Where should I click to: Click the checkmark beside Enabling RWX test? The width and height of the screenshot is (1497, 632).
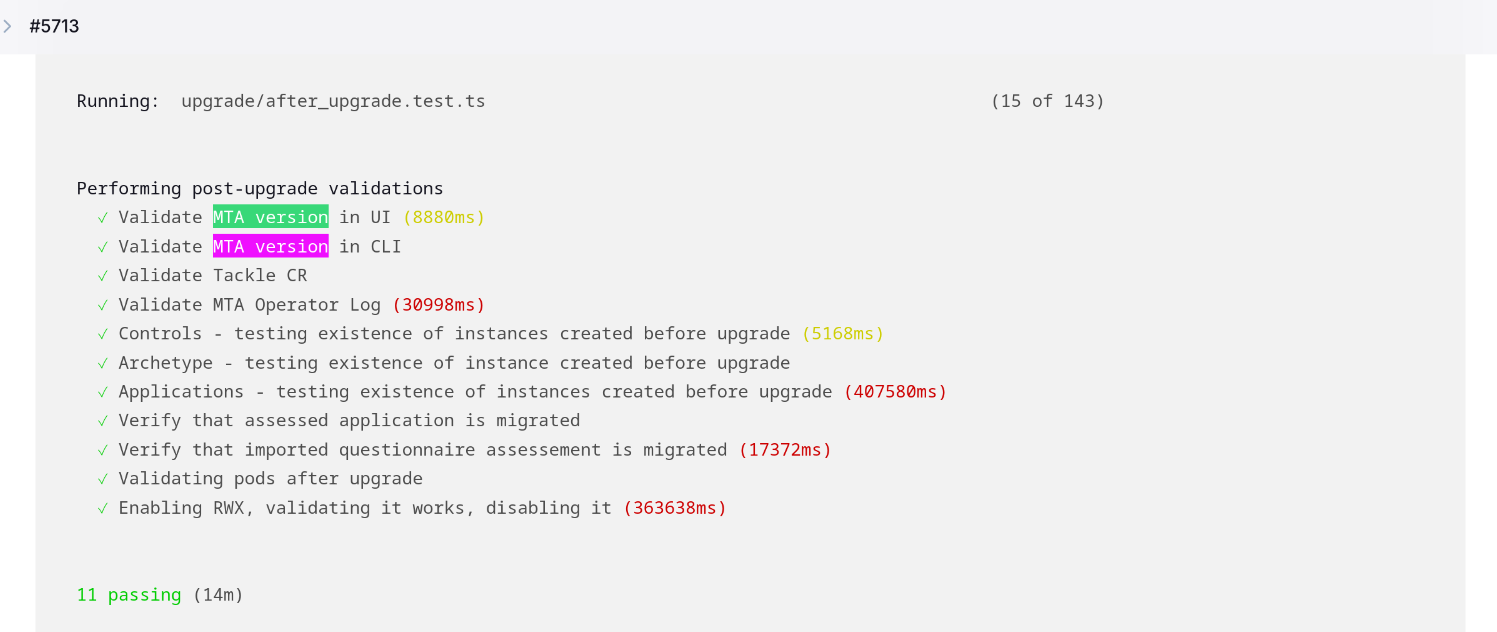[x=102, y=507]
